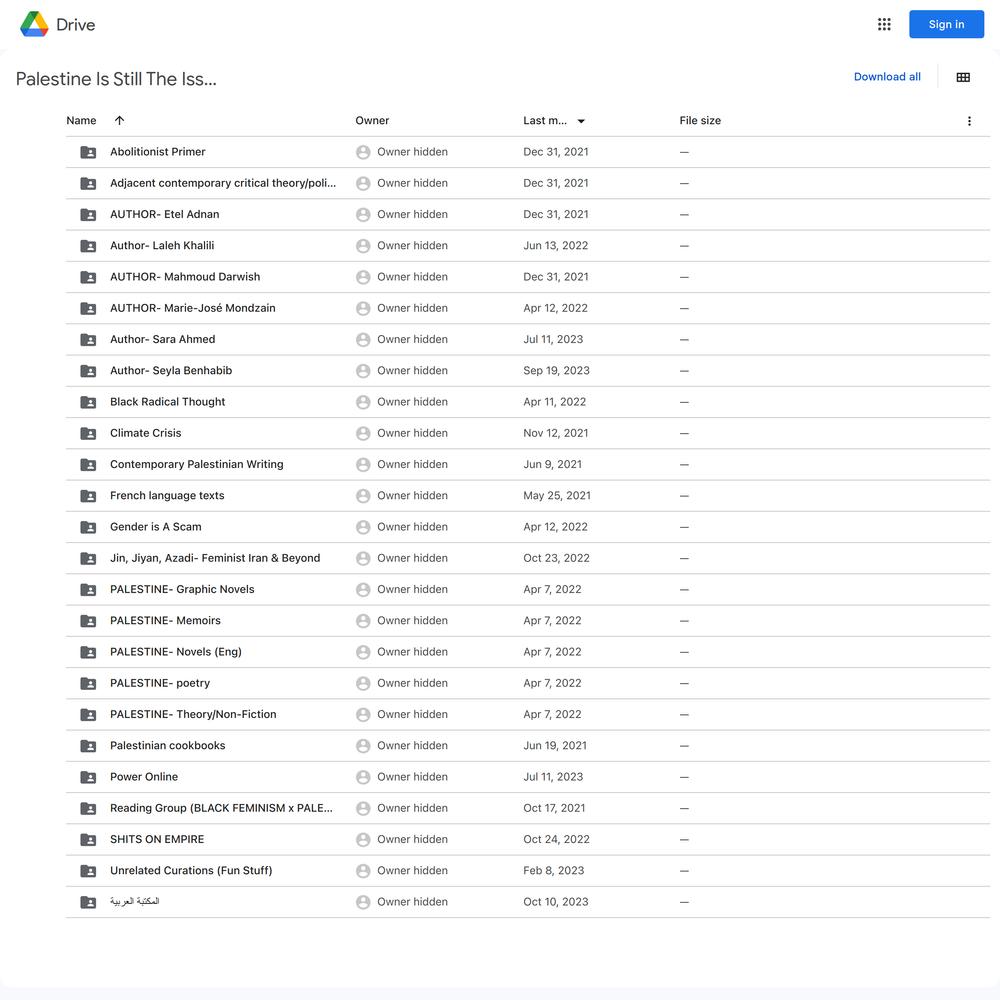Sort by the Name column header
The height and width of the screenshot is (1000, 1000).
pyautogui.click(x=81, y=121)
